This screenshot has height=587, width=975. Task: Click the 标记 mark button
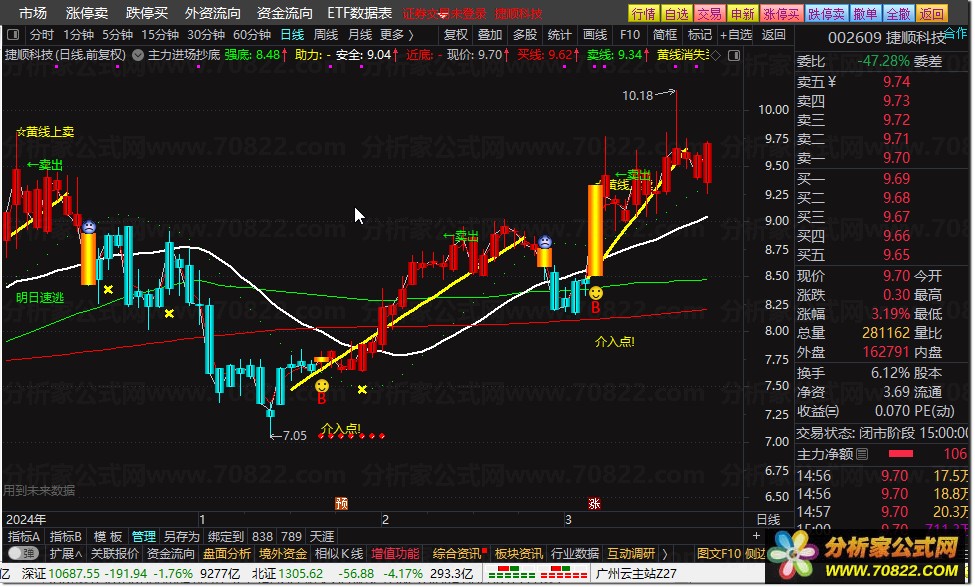point(700,35)
